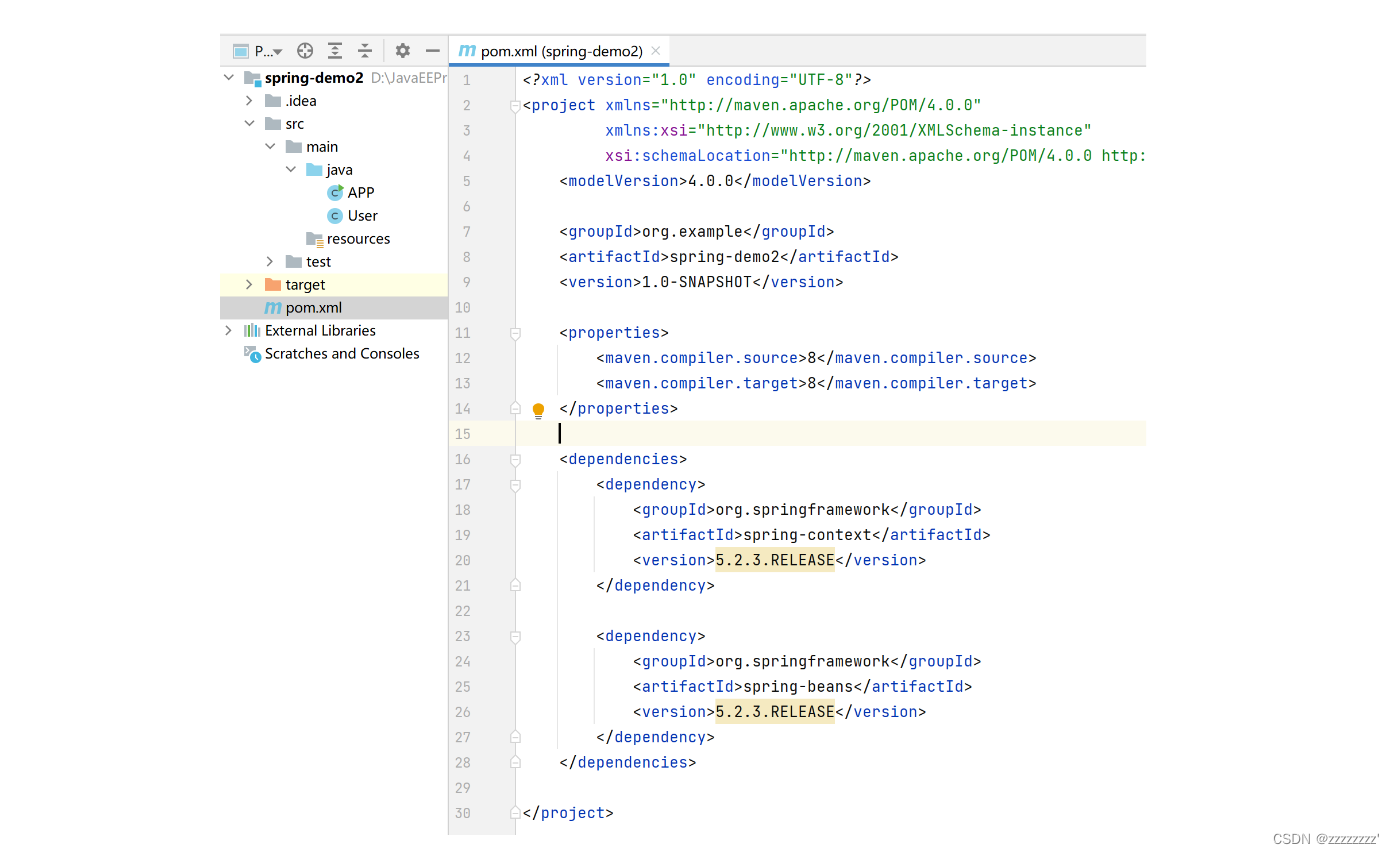Open the Project panel settings gear
The image size is (1394, 854).
coord(401,50)
